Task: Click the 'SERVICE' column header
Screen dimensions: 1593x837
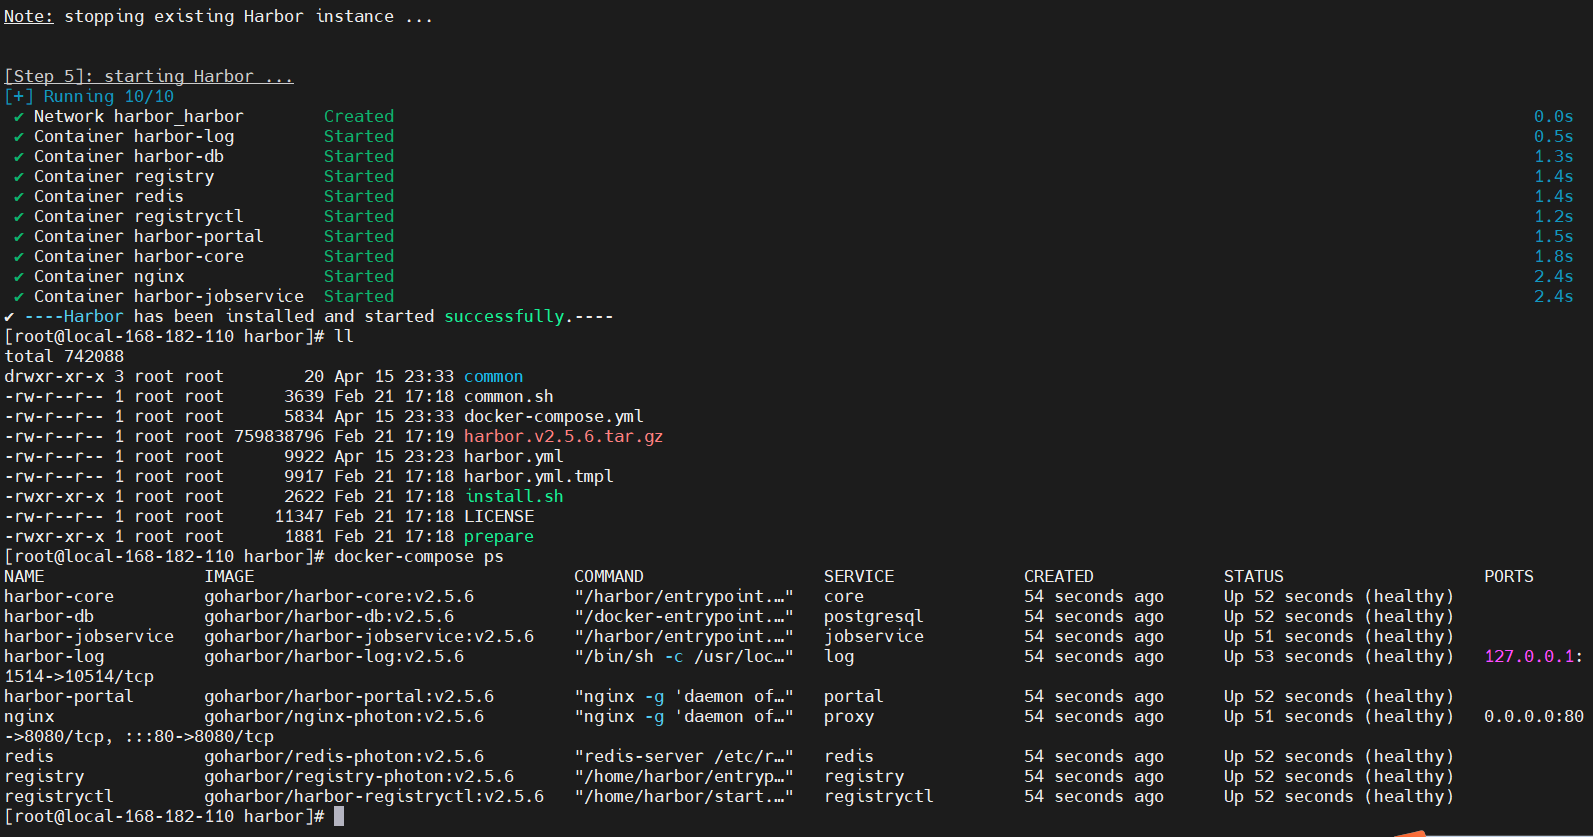Action: tap(859, 577)
